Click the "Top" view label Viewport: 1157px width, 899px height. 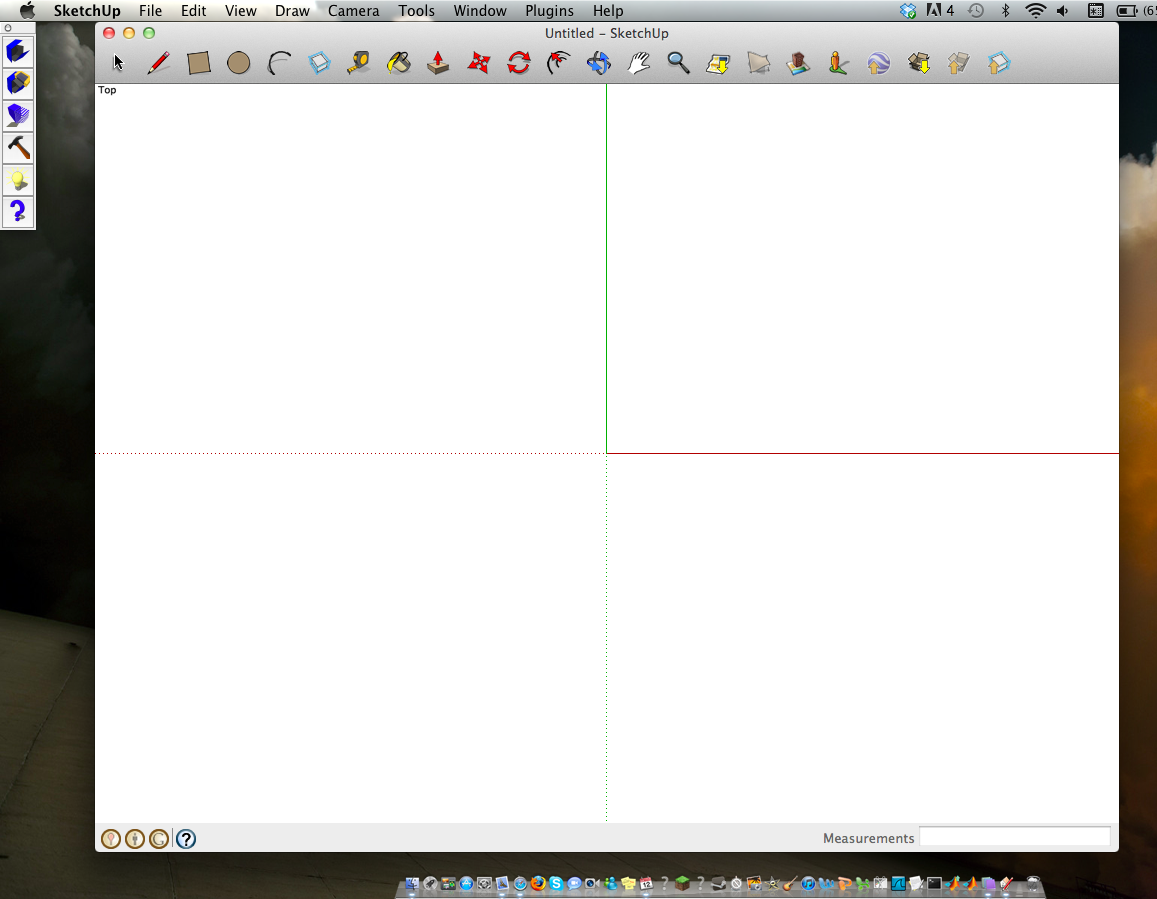coord(107,90)
